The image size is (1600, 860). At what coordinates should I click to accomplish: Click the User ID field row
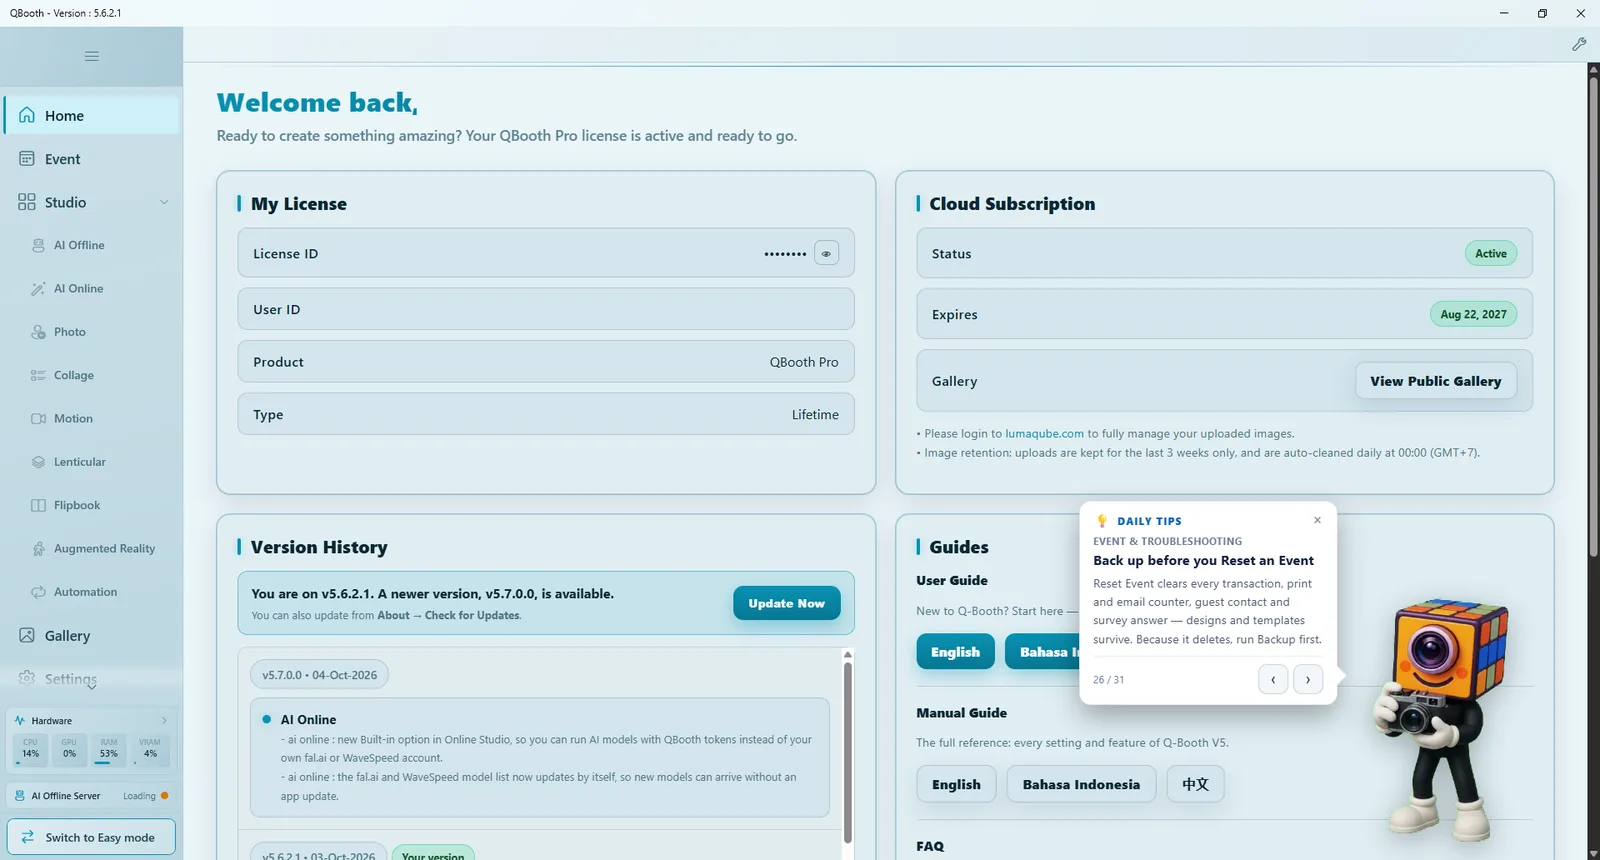click(546, 309)
